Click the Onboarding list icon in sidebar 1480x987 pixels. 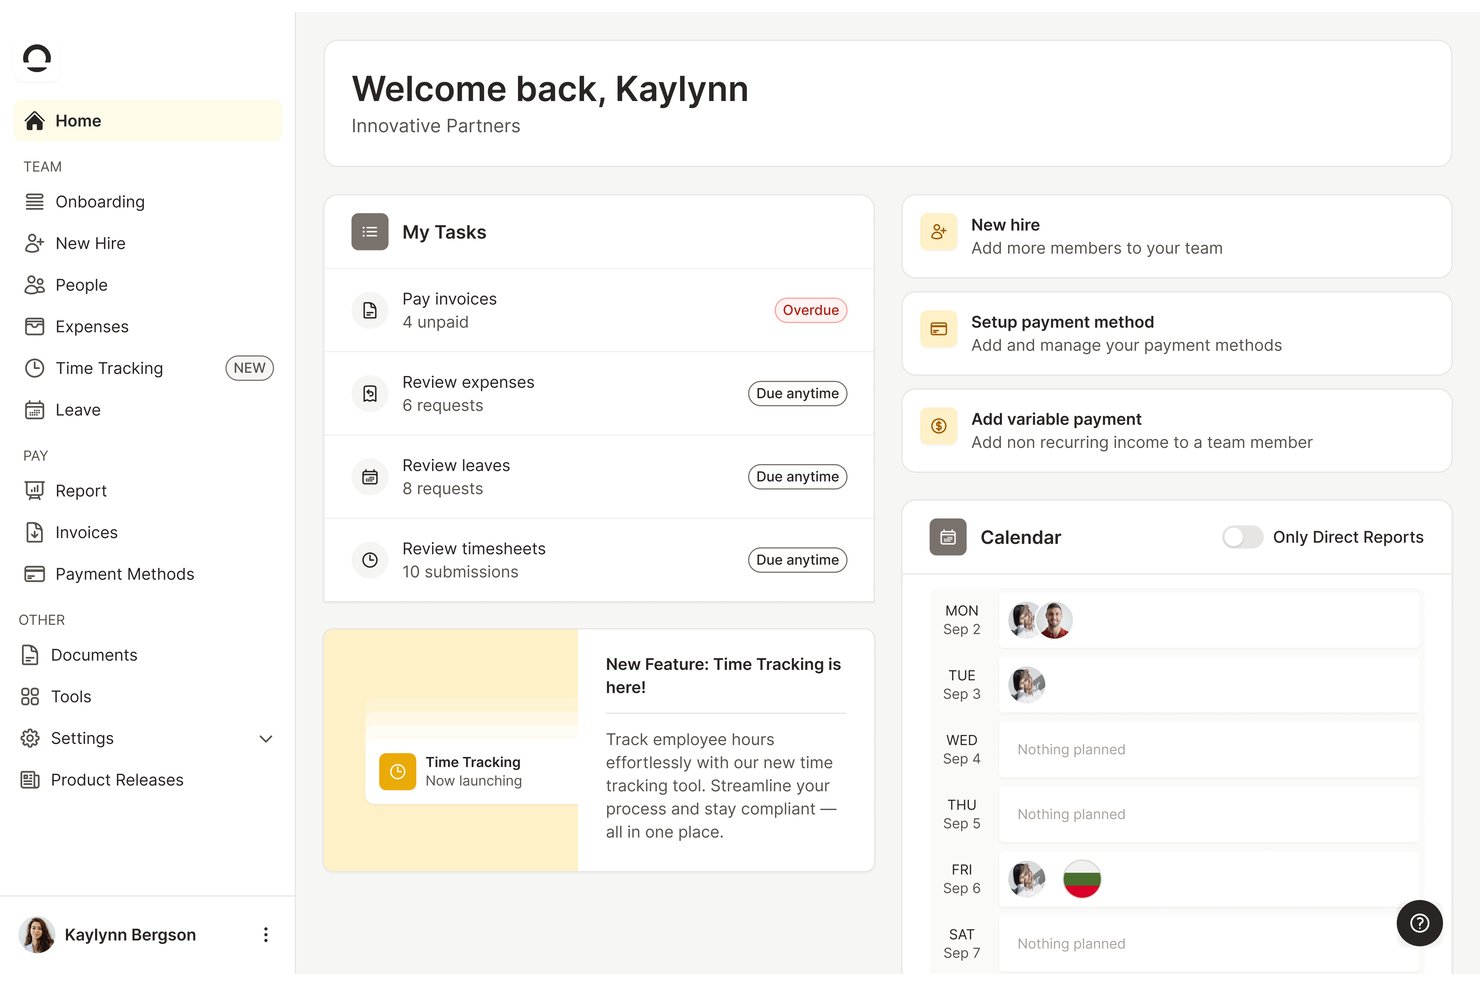coord(34,202)
